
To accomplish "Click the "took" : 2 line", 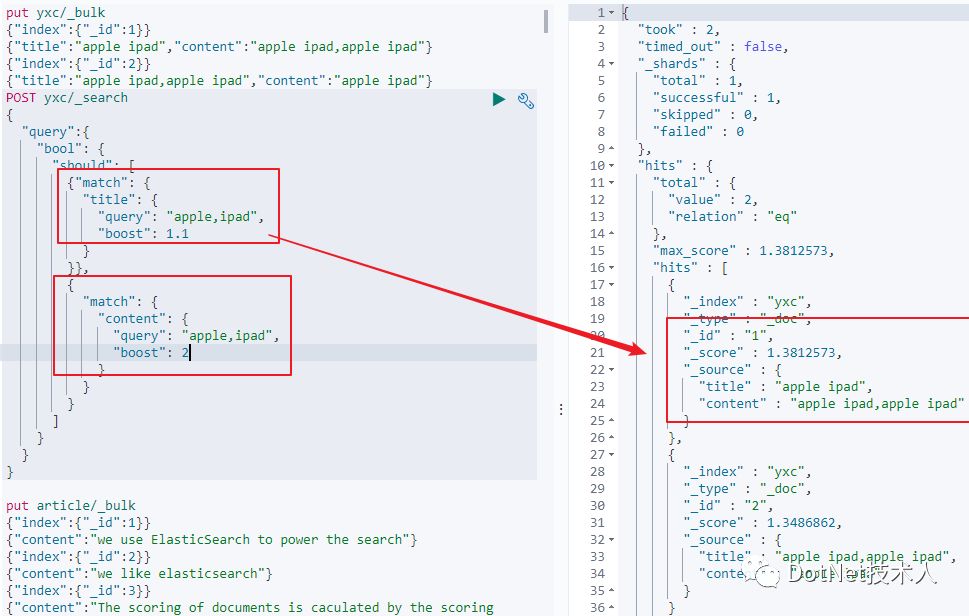I will click(679, 30).
